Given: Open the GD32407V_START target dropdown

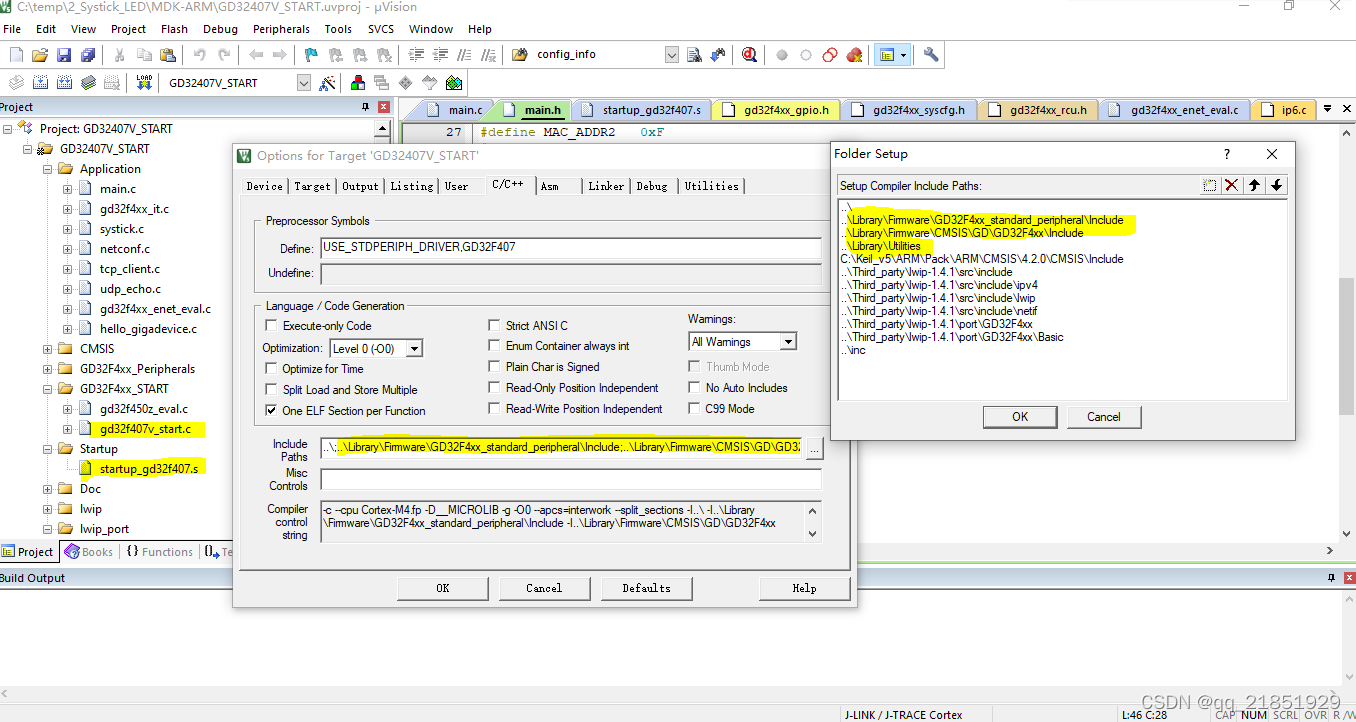Looking at the screenshot, I should pyautogui.click(x=304, y=83).
